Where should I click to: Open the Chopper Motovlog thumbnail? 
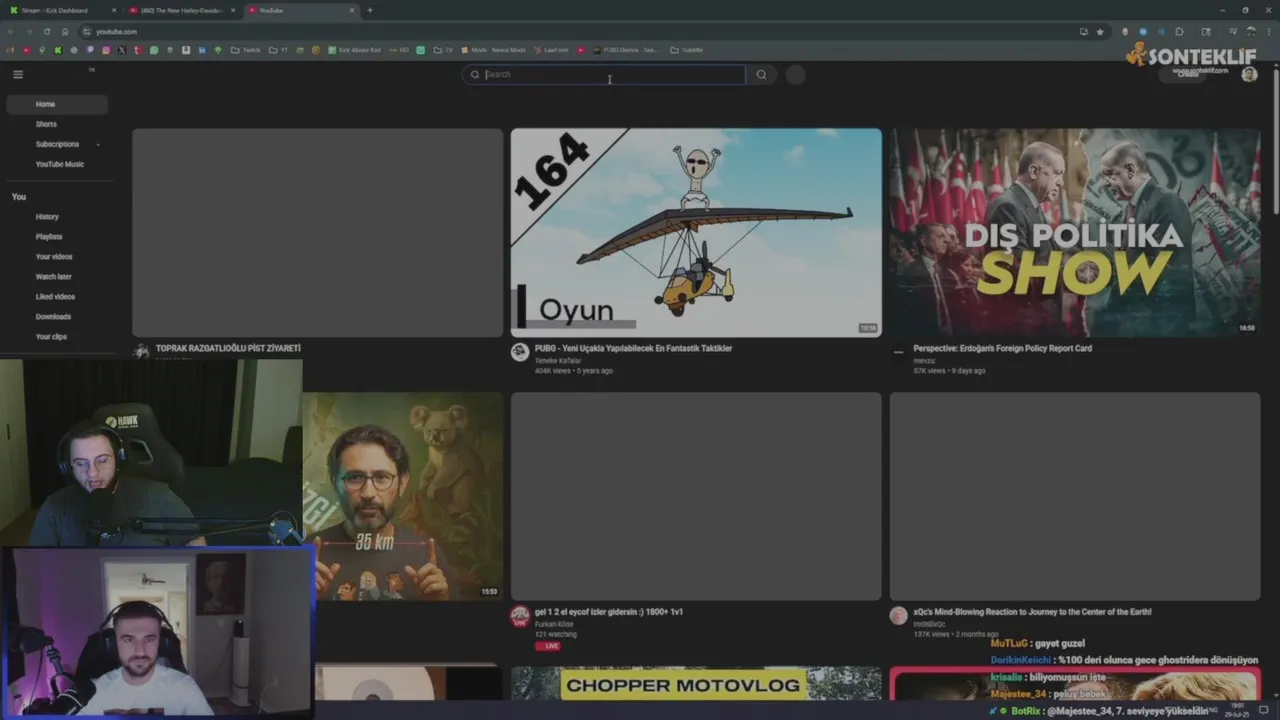pyautogui.click(x=696, y=685)
